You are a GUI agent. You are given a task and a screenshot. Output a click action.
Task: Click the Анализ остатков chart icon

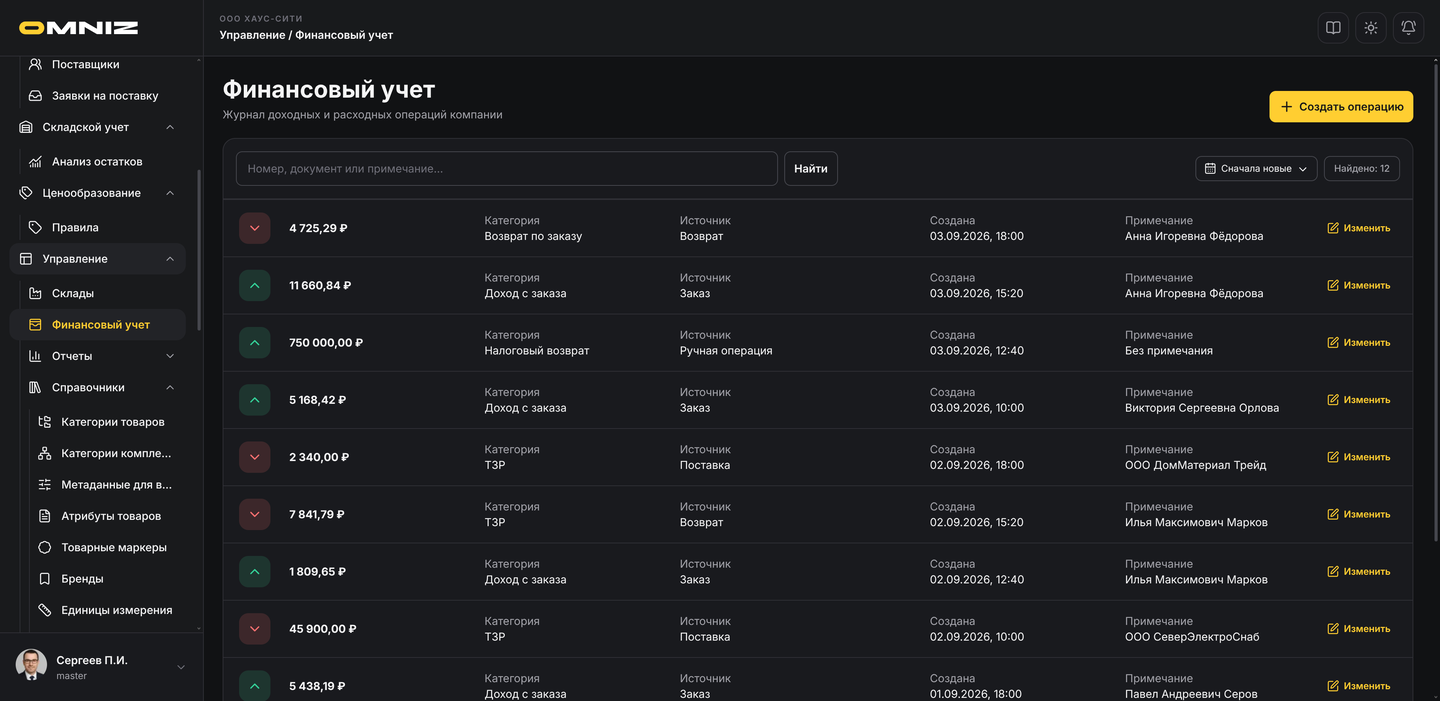35,161
